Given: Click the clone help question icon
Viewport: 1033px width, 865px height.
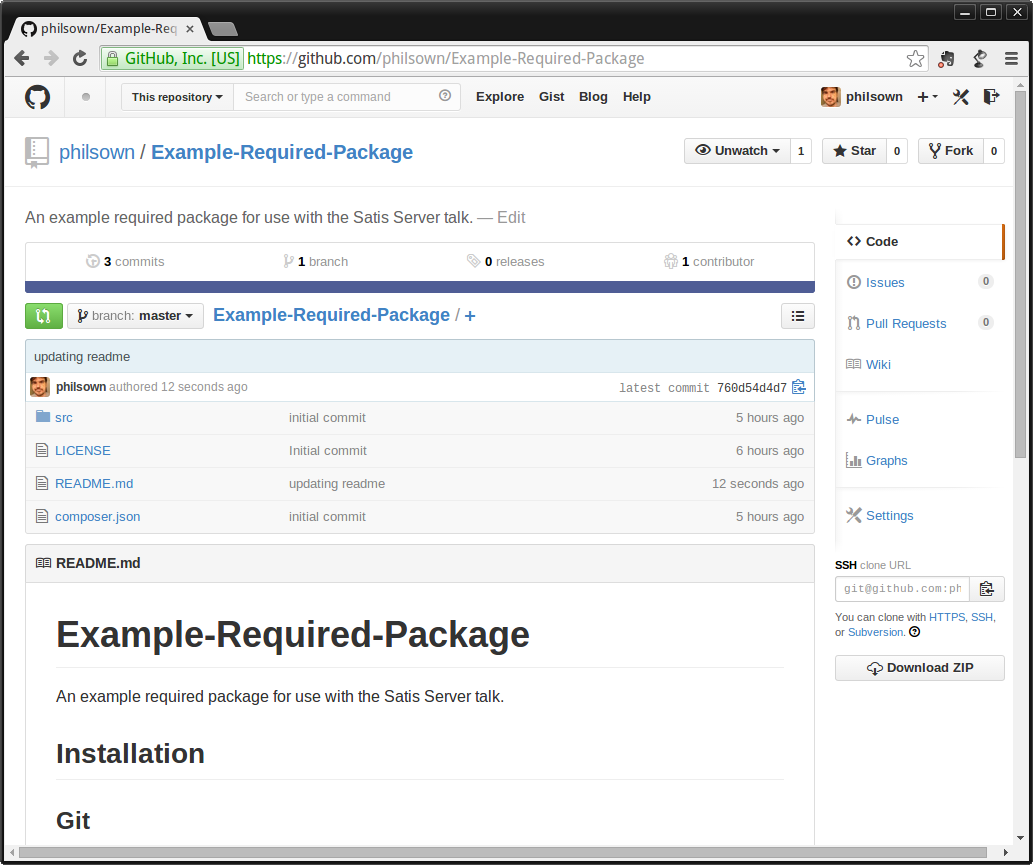Looking at the screenshot, I should pos(914,632).
